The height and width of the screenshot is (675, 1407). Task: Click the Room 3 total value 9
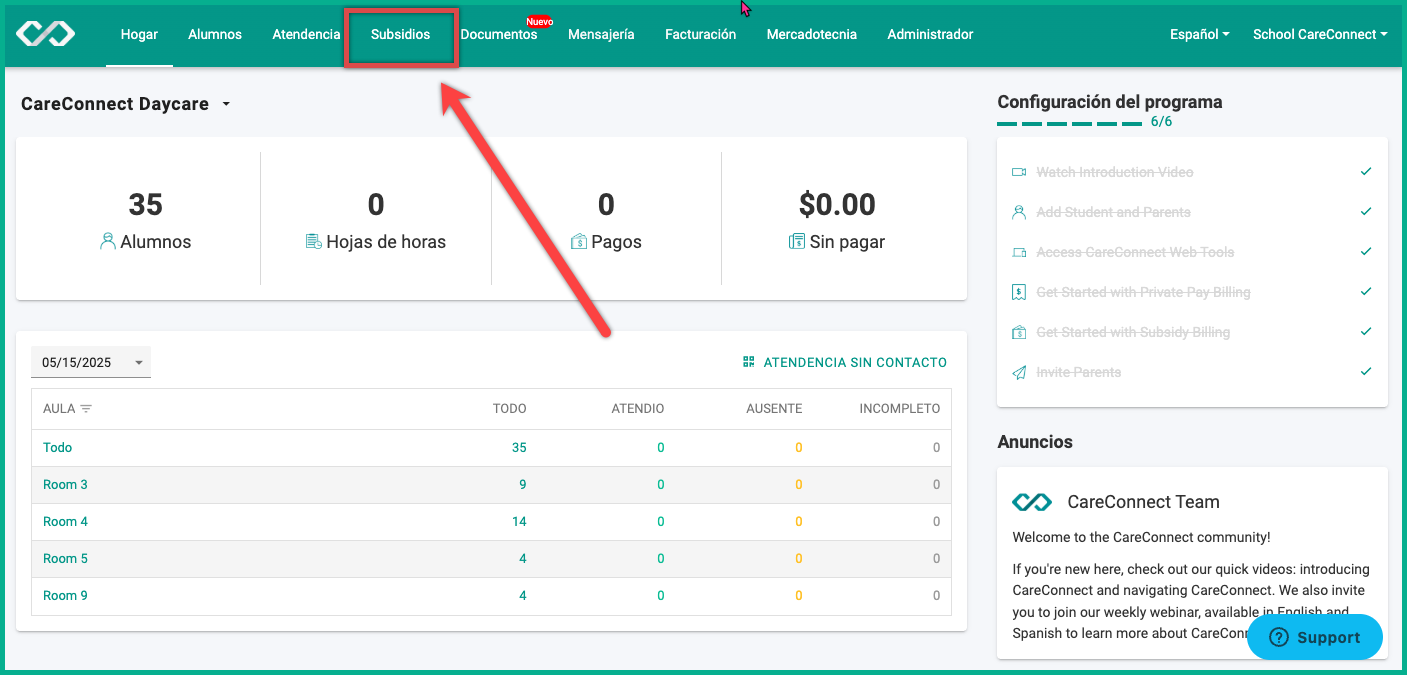[x=523, y=484]
